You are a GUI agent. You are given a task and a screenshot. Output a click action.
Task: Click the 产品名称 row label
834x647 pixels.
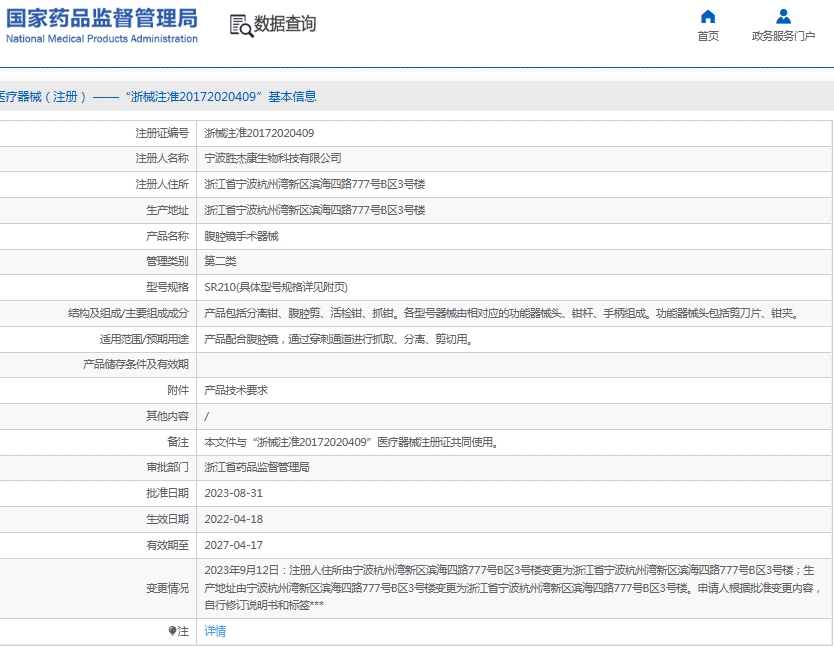click(x=168, y=236)
